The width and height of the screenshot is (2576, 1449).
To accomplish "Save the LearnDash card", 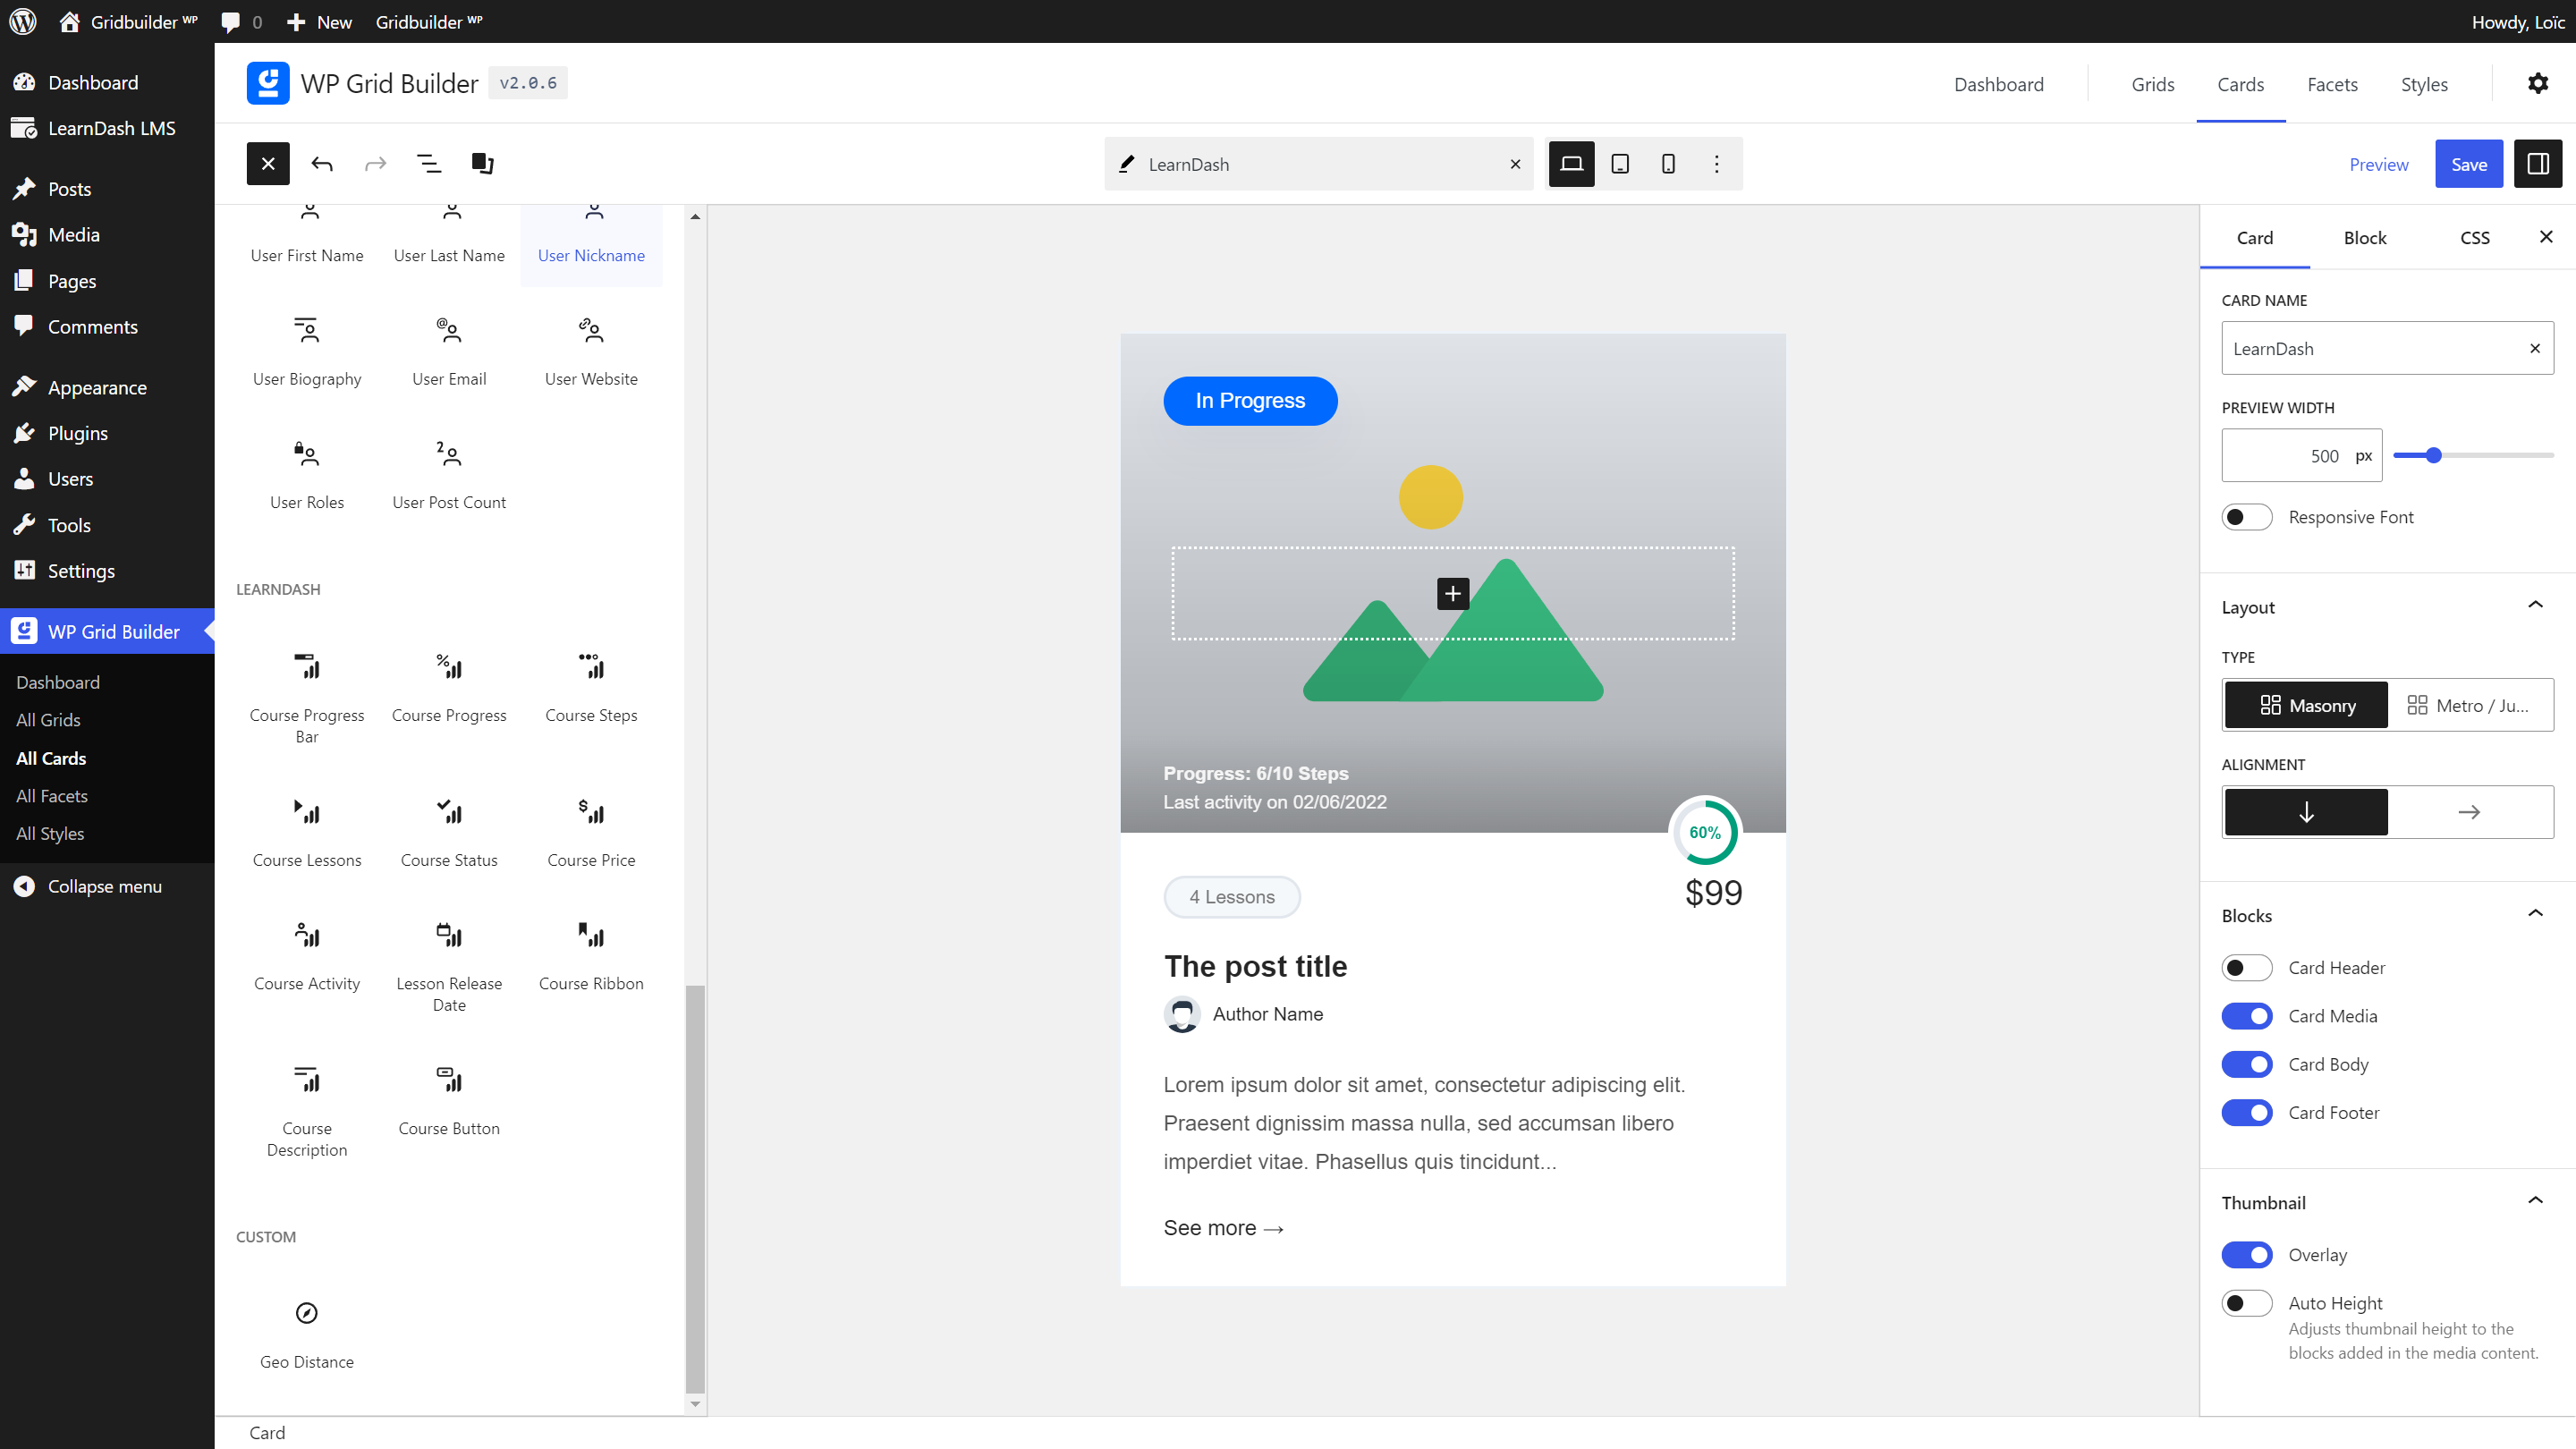I will 2469,163.
